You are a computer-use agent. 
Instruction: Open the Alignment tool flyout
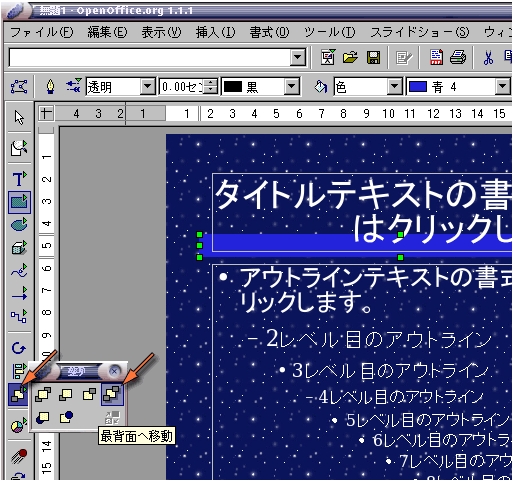tap(18, 370)
